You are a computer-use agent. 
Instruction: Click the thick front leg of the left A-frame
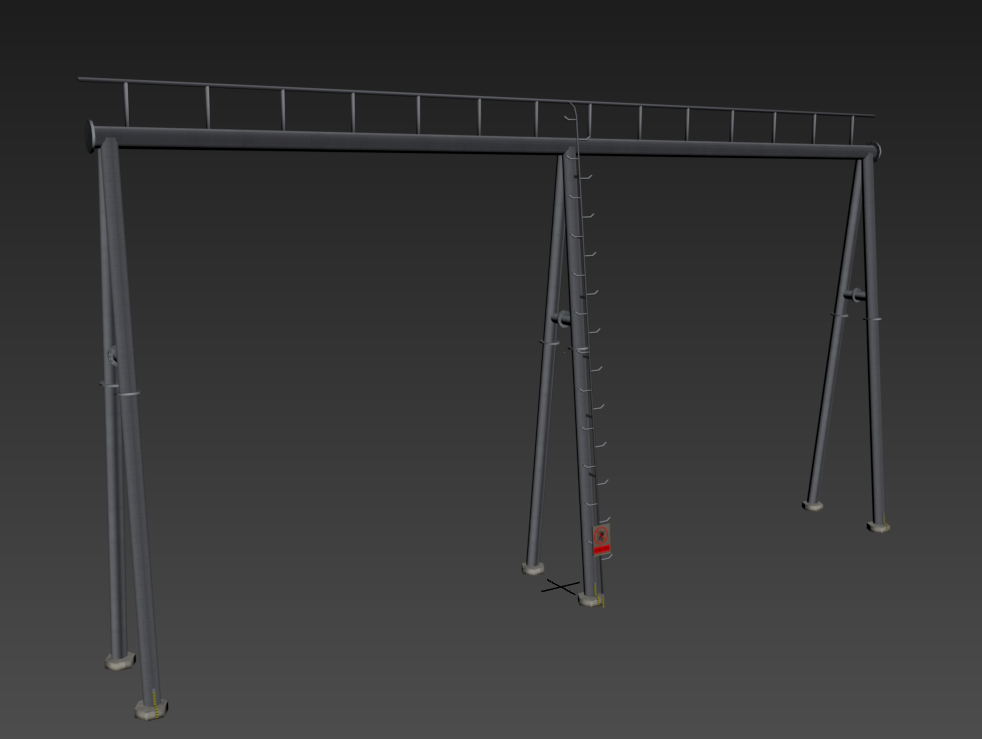[134, 480]
